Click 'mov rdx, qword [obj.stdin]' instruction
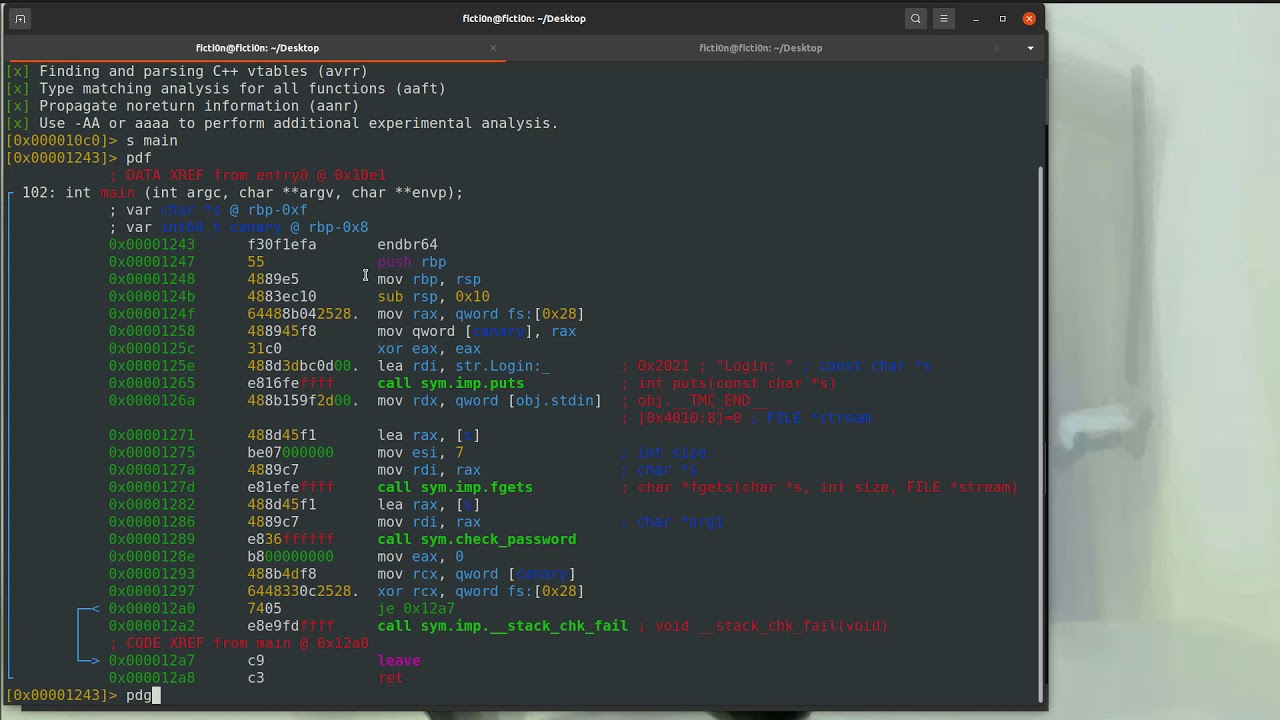 [489, 400]
